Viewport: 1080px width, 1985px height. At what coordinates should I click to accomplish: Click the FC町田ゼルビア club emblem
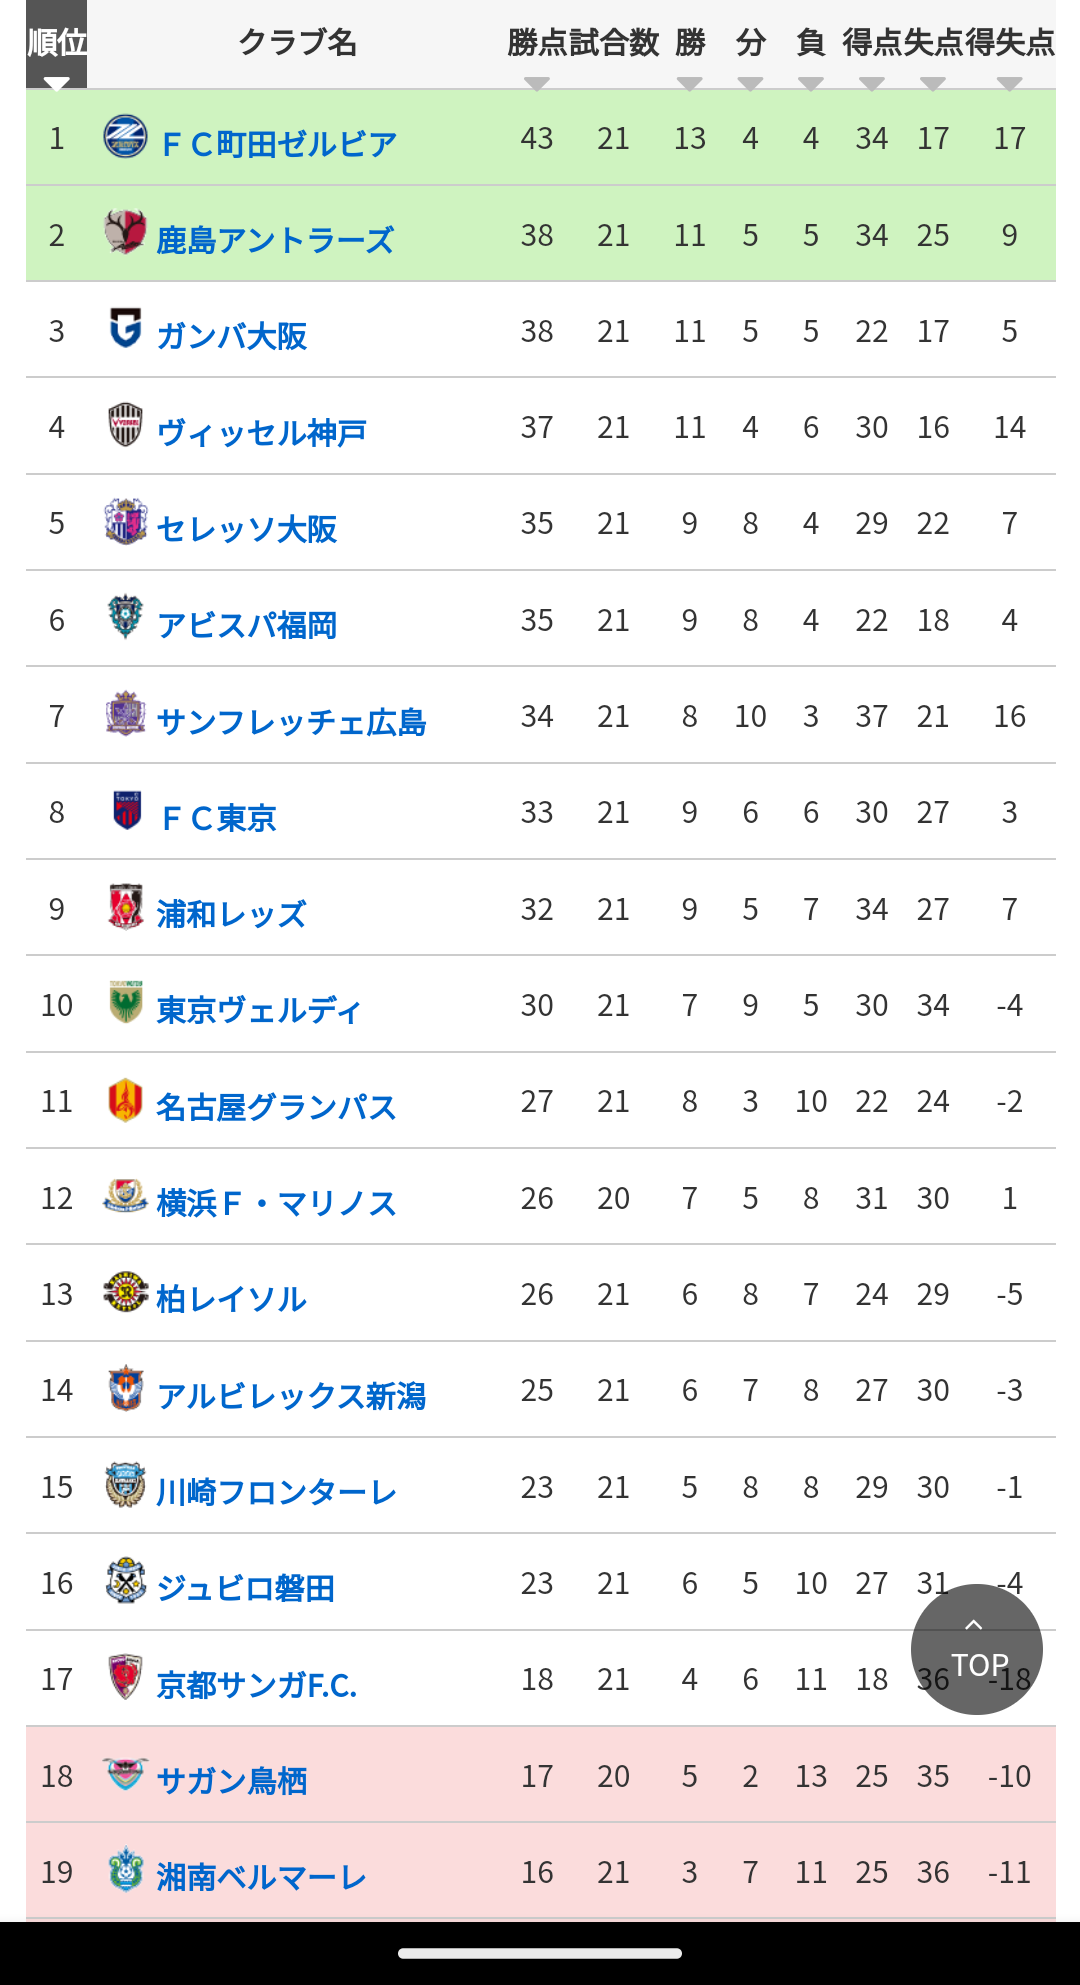point(125,137)
